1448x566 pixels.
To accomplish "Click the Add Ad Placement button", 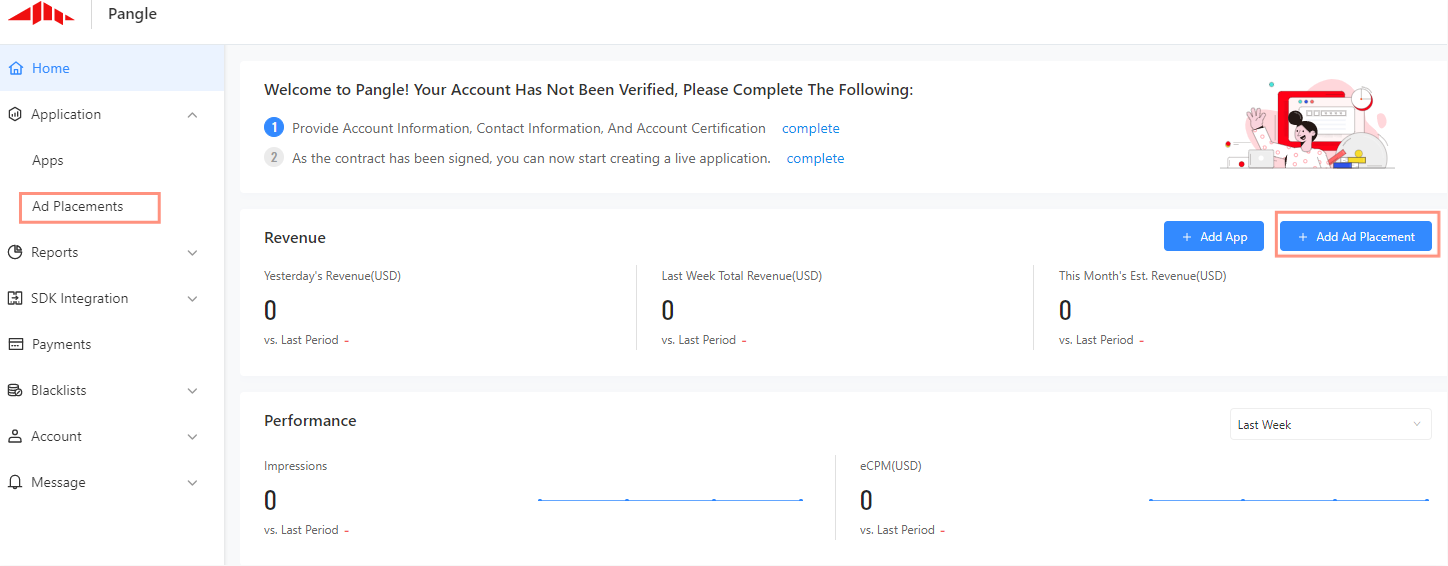I will pyautogui.click(x=1355, y=237).
